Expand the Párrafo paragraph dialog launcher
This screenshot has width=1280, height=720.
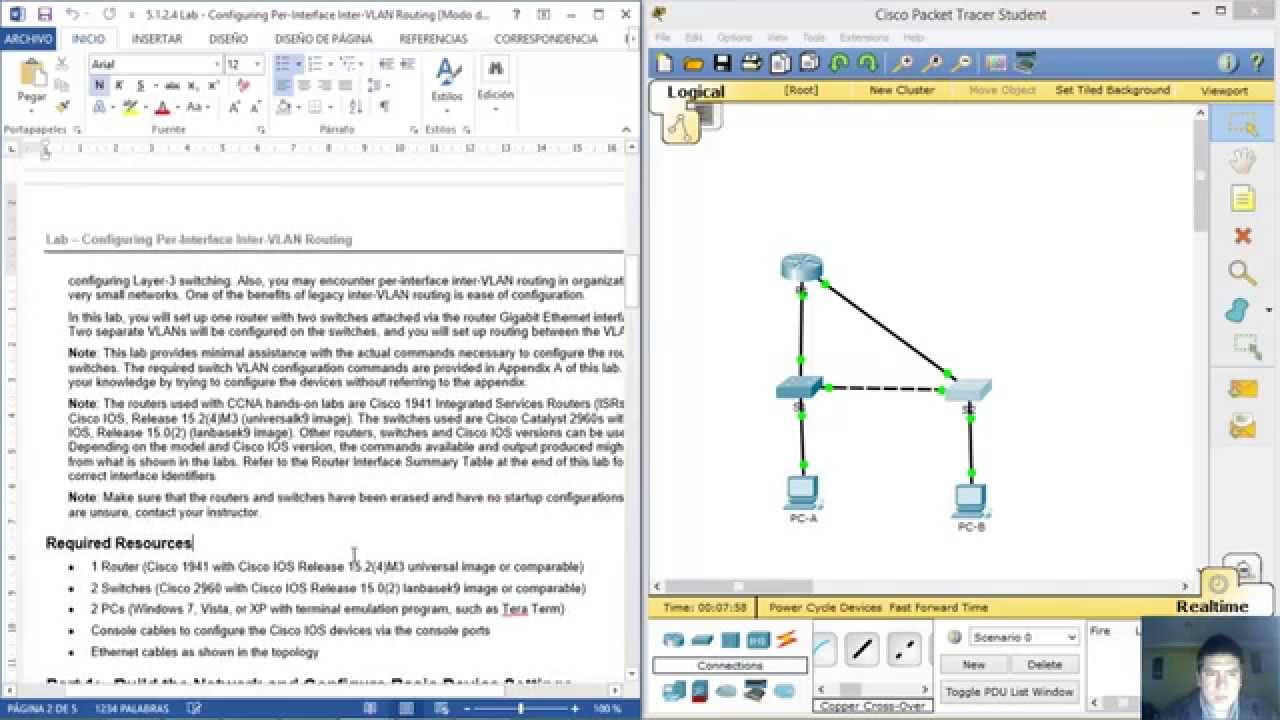point(413,130)
